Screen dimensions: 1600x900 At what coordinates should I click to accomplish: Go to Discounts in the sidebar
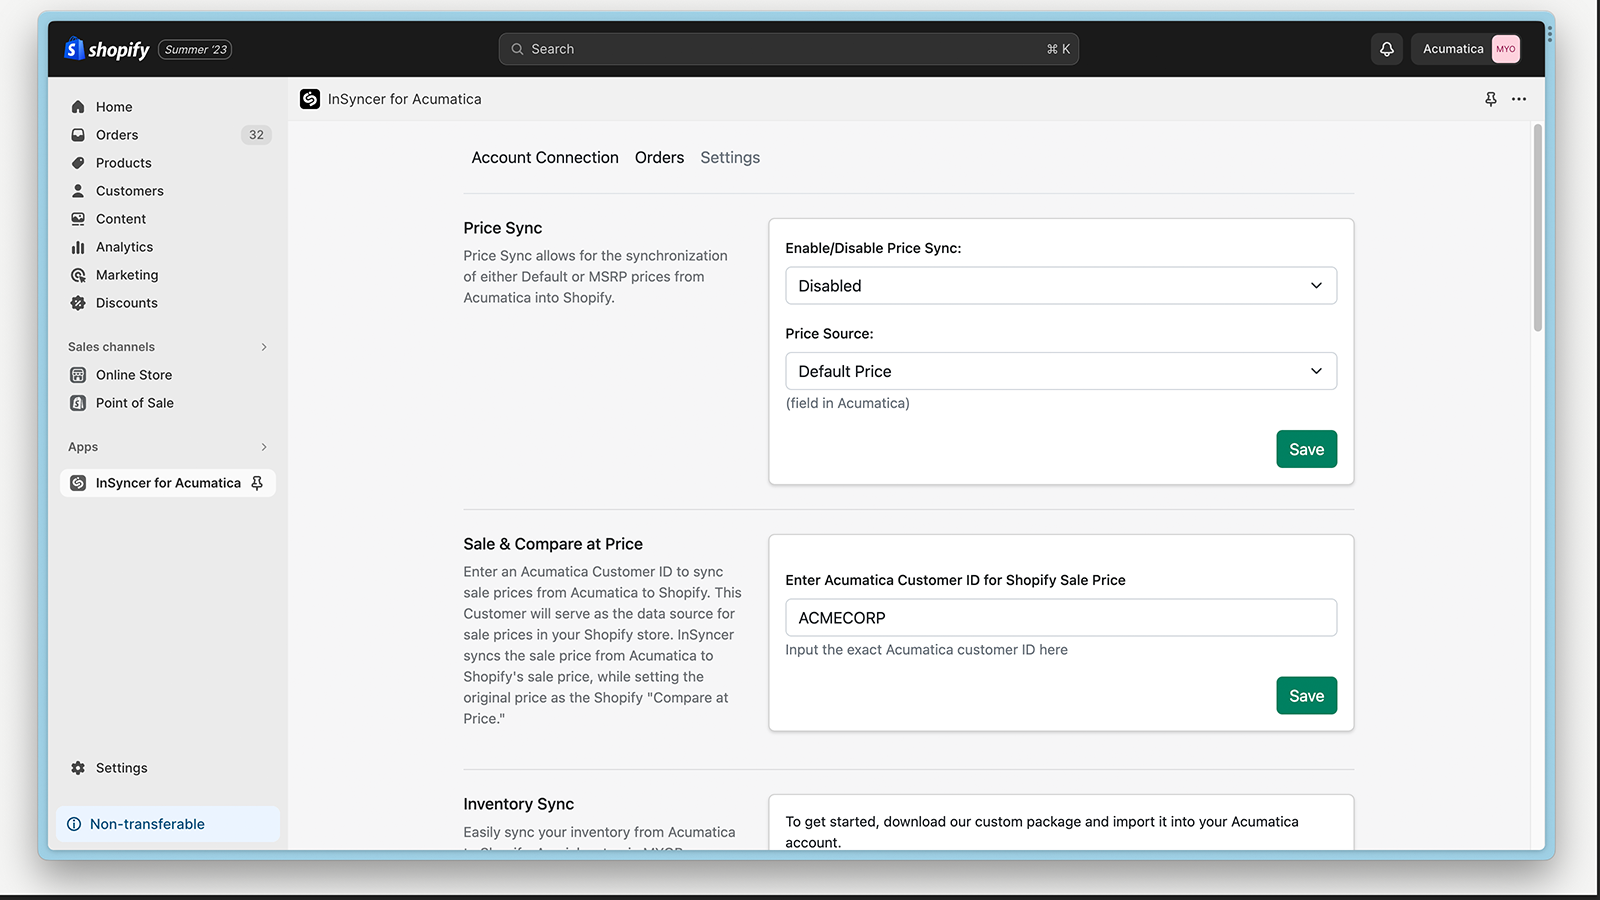point(126,303)
